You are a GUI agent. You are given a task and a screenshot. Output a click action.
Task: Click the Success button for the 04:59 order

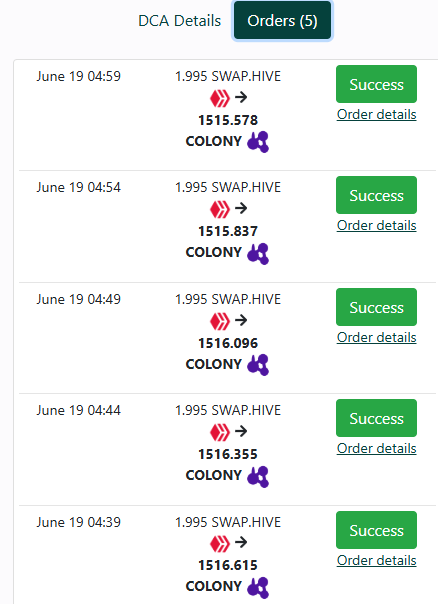pyautogui.click(x=376, y=84)
